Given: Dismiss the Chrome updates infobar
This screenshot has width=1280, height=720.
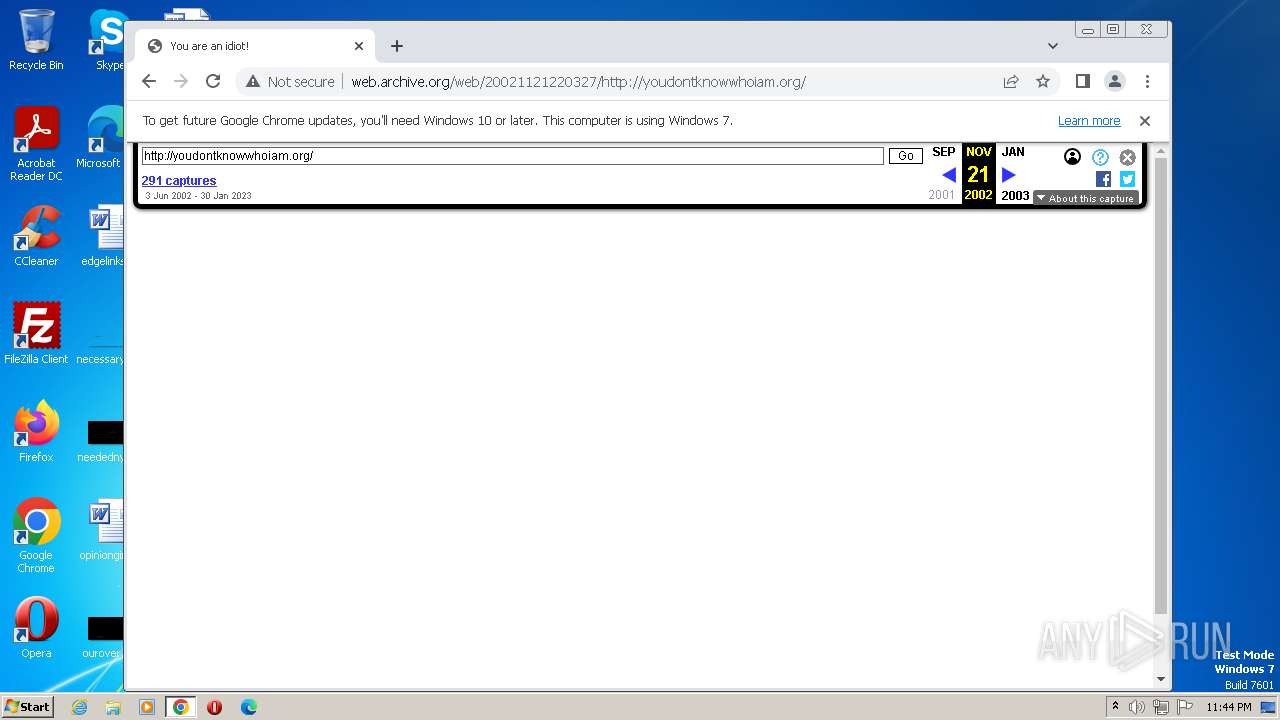Looking at the screenshot, I should (1145, 120).
